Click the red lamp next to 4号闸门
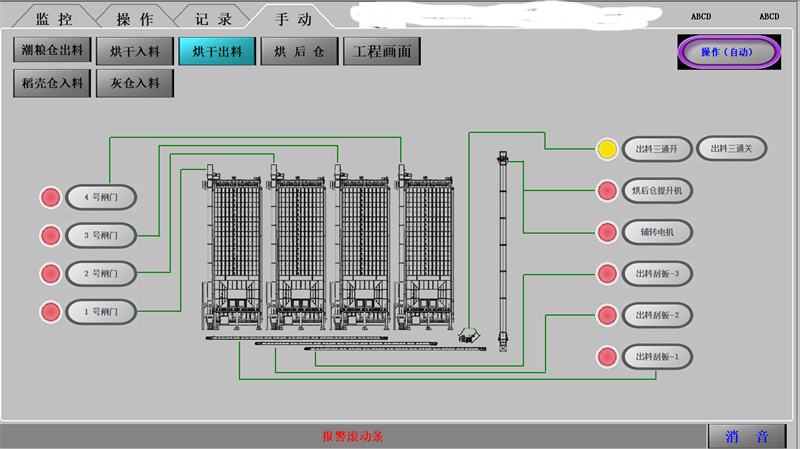Image resolution: width=800 pixels, height=449 pixels. 50,197
